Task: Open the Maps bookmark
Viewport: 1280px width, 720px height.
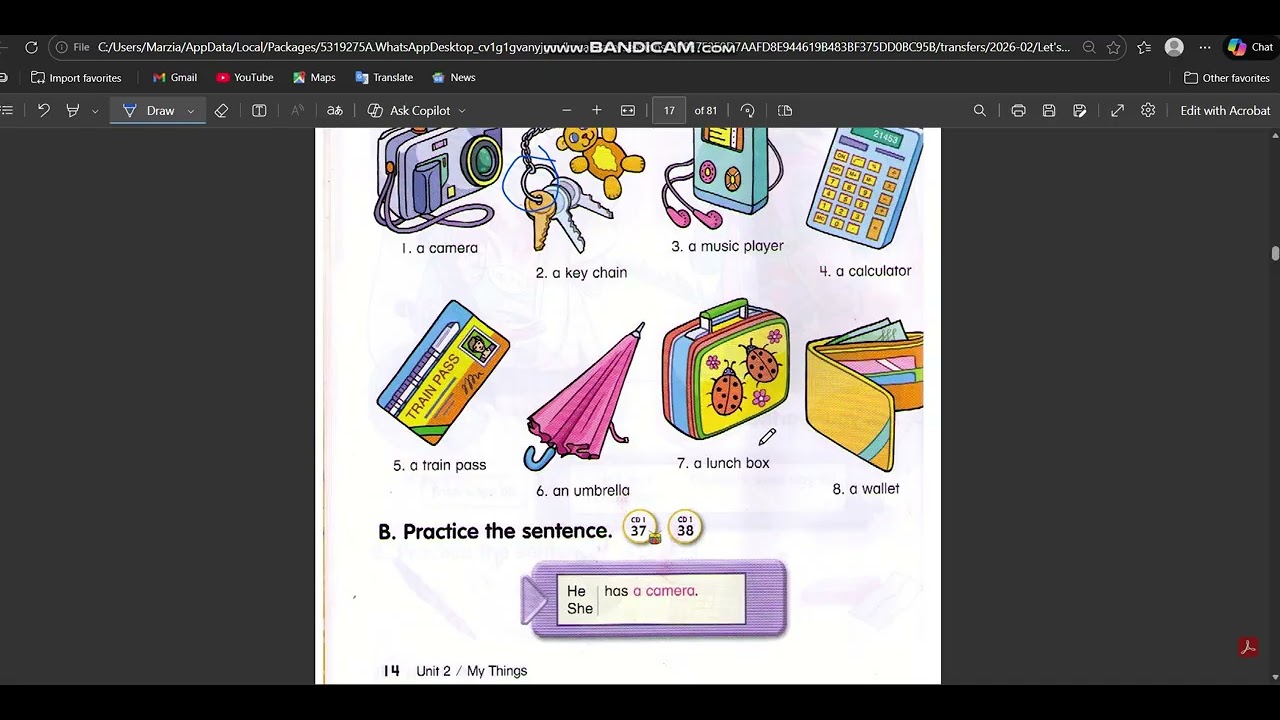Action: point(314,77)
